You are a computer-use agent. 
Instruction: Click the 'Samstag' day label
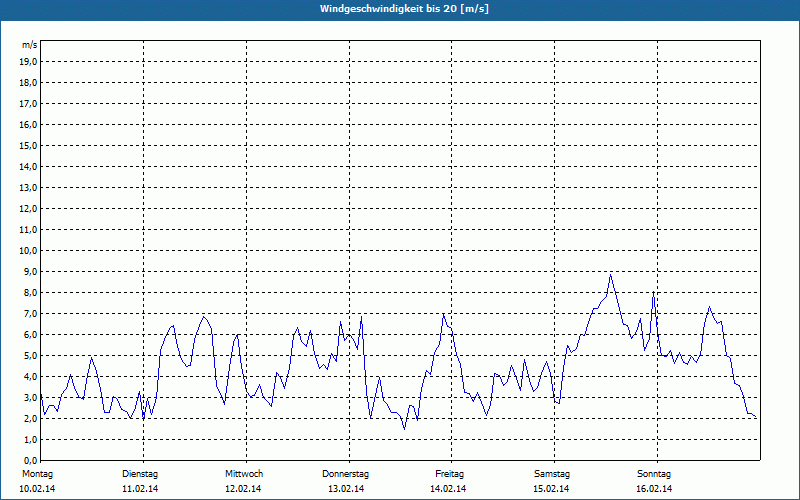(x=552, y=474)
